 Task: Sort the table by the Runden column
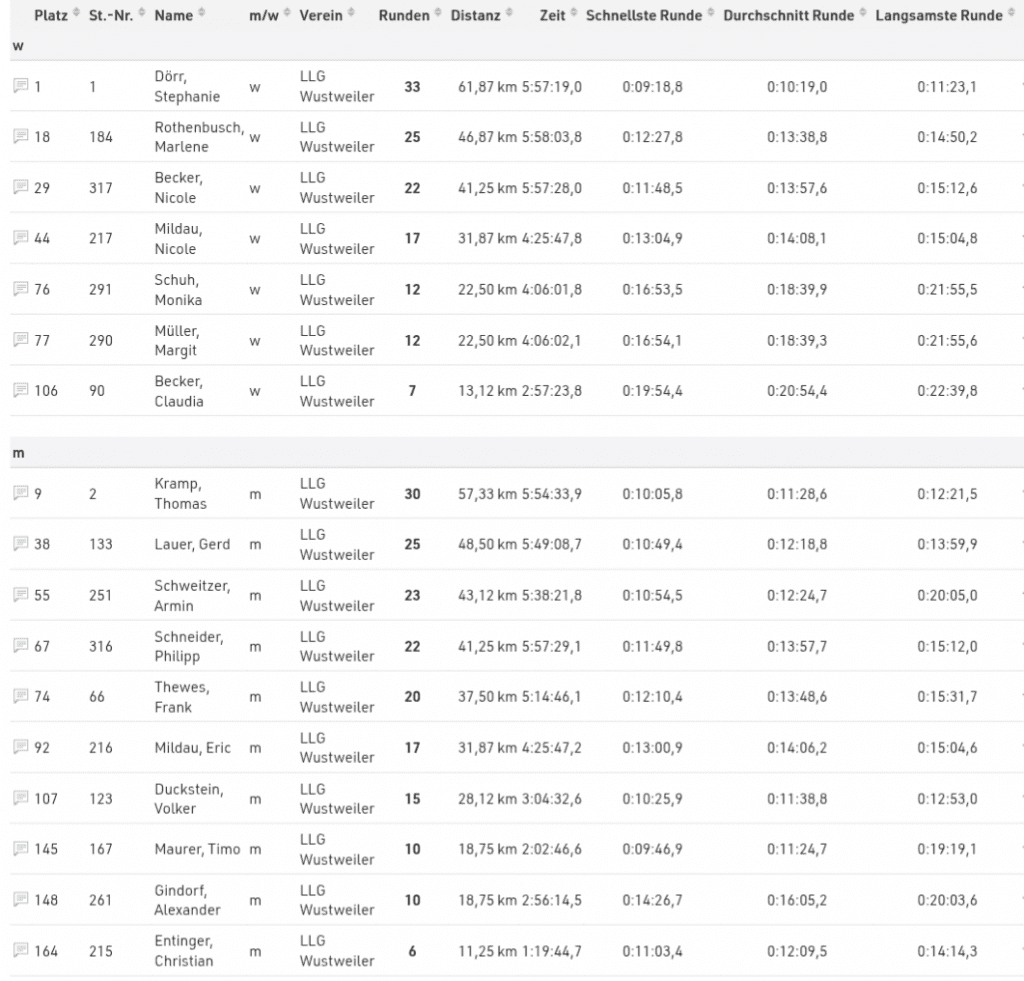coord(404,15)
